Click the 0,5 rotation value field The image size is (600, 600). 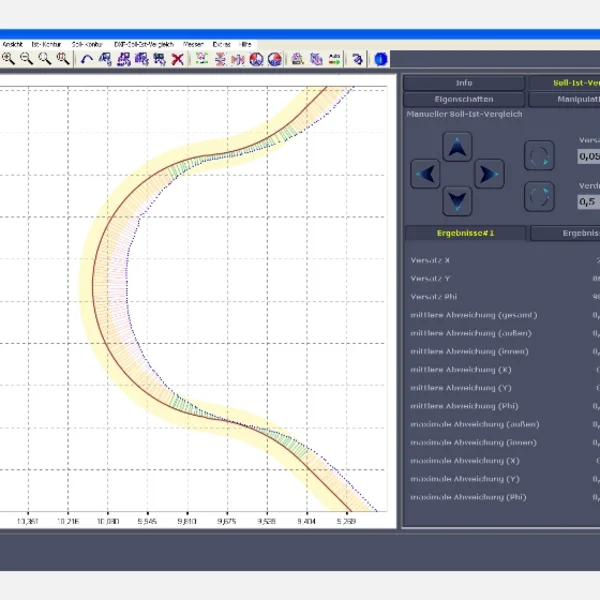[x=589, y=202]
